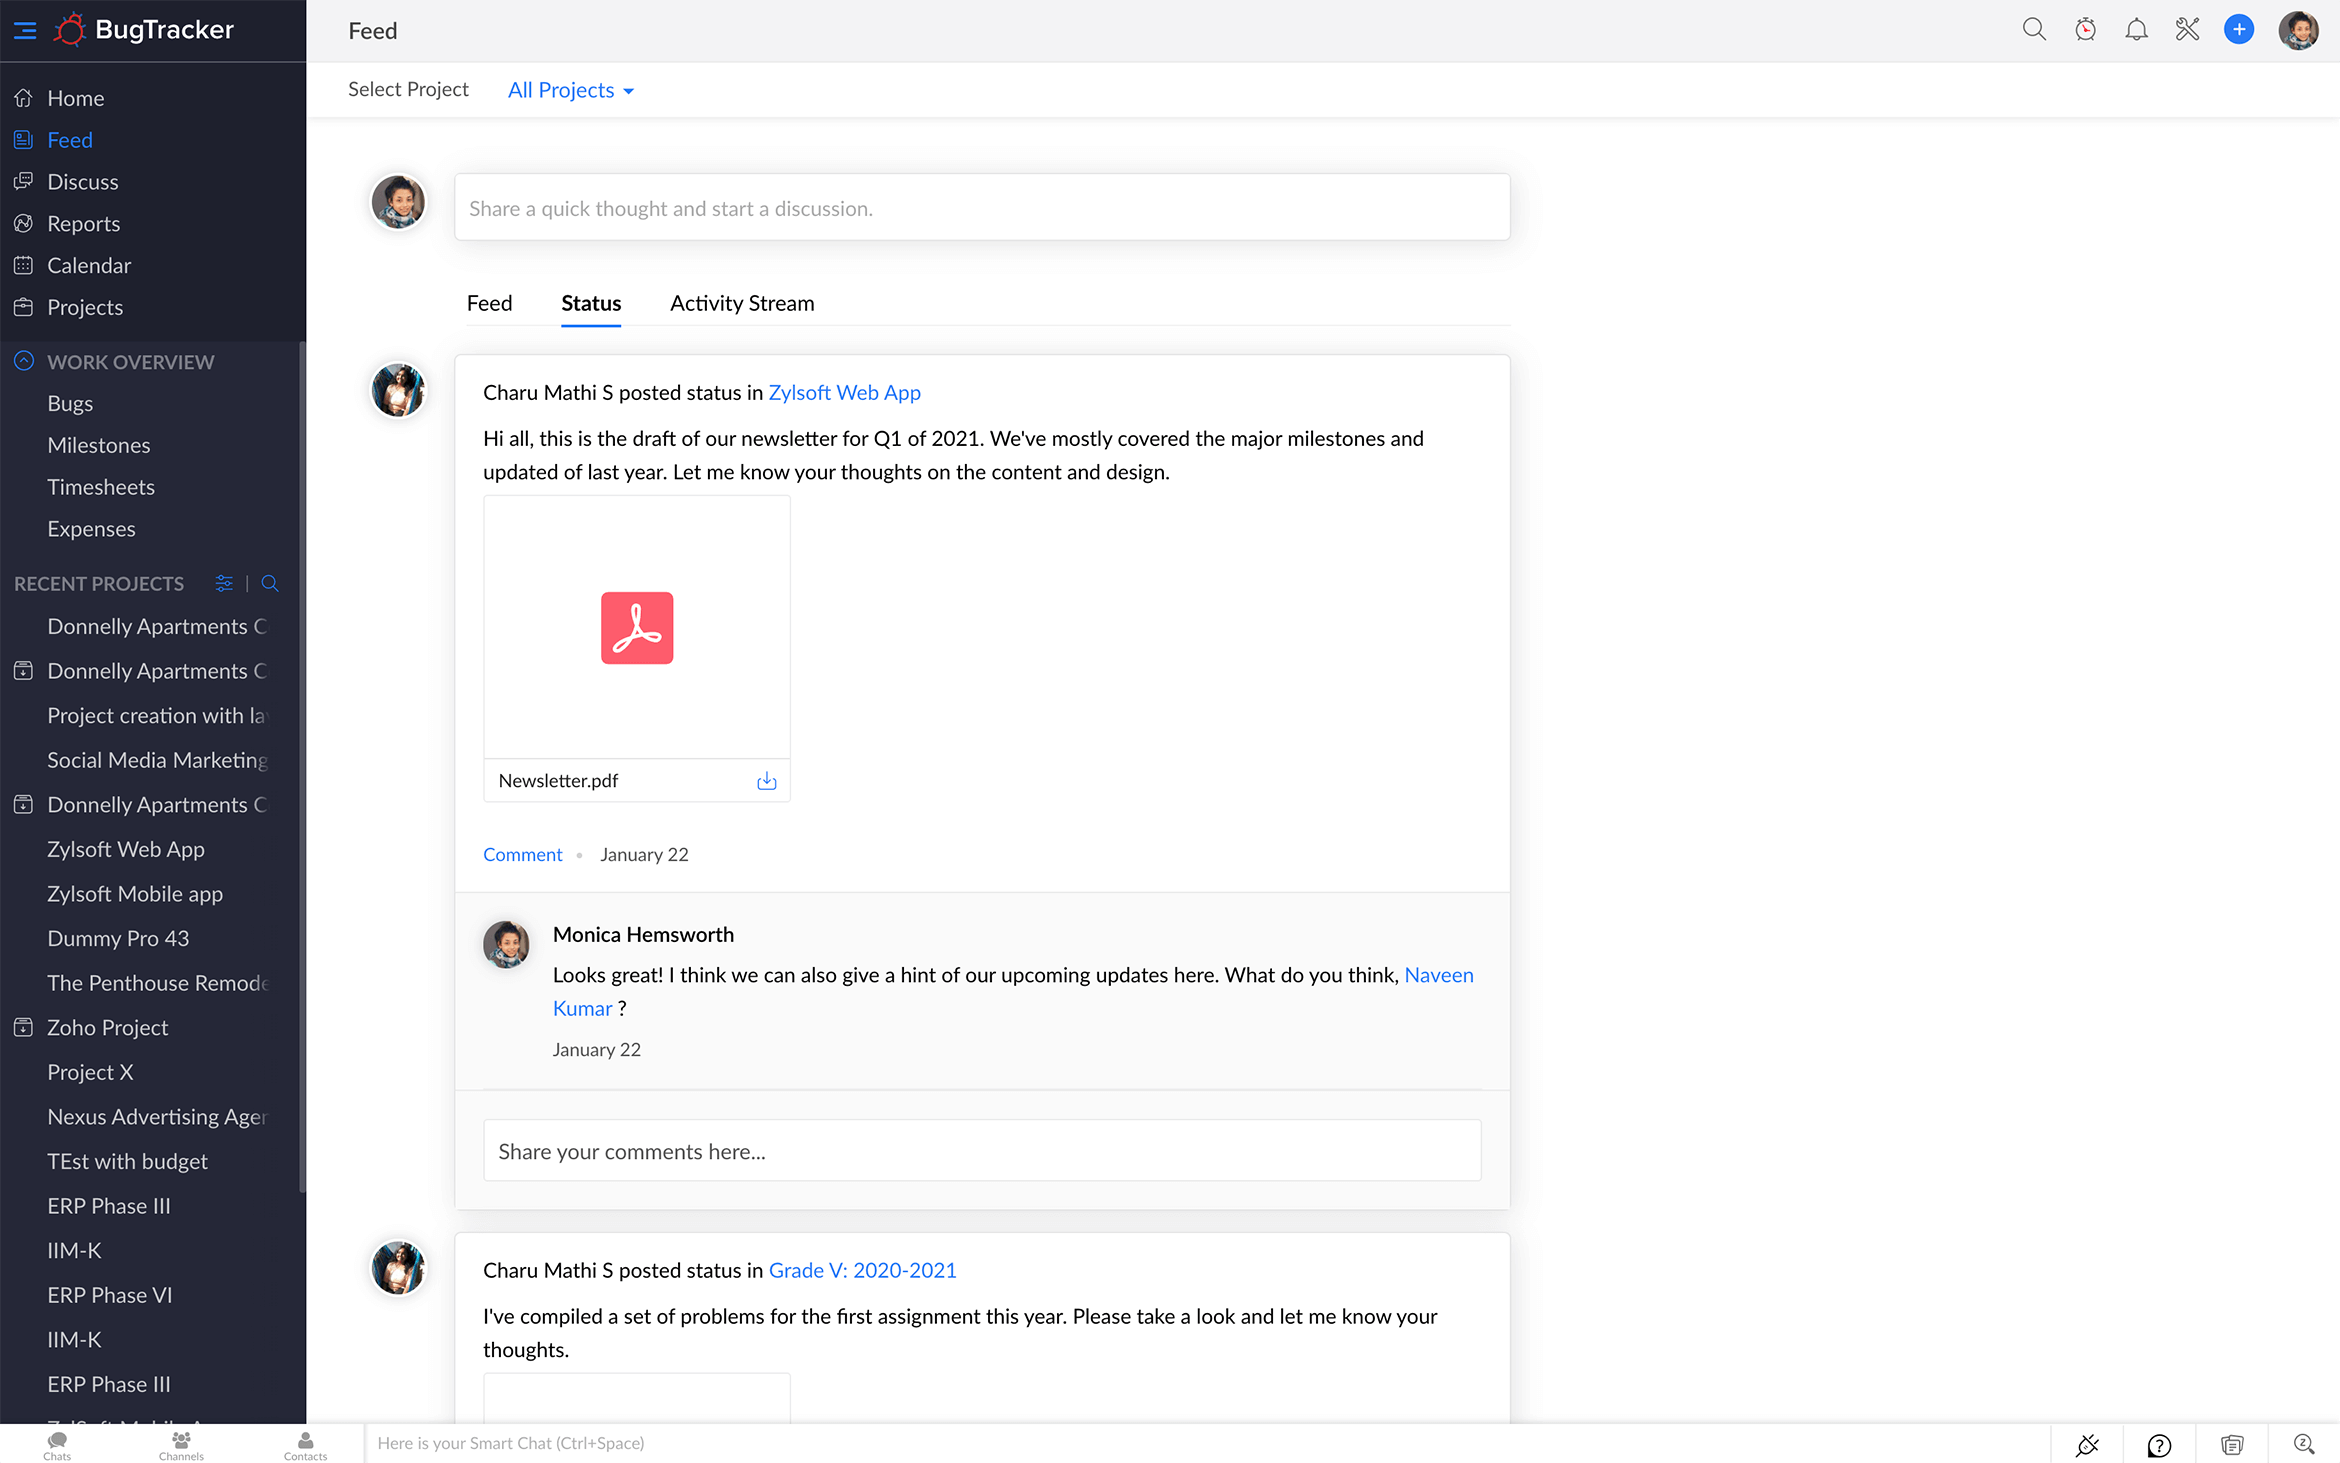The height and width of the screenshot is (1463, 2340).
Task: Open Zylsoft Web App in recent projects
Action: [x=126, y=850]
